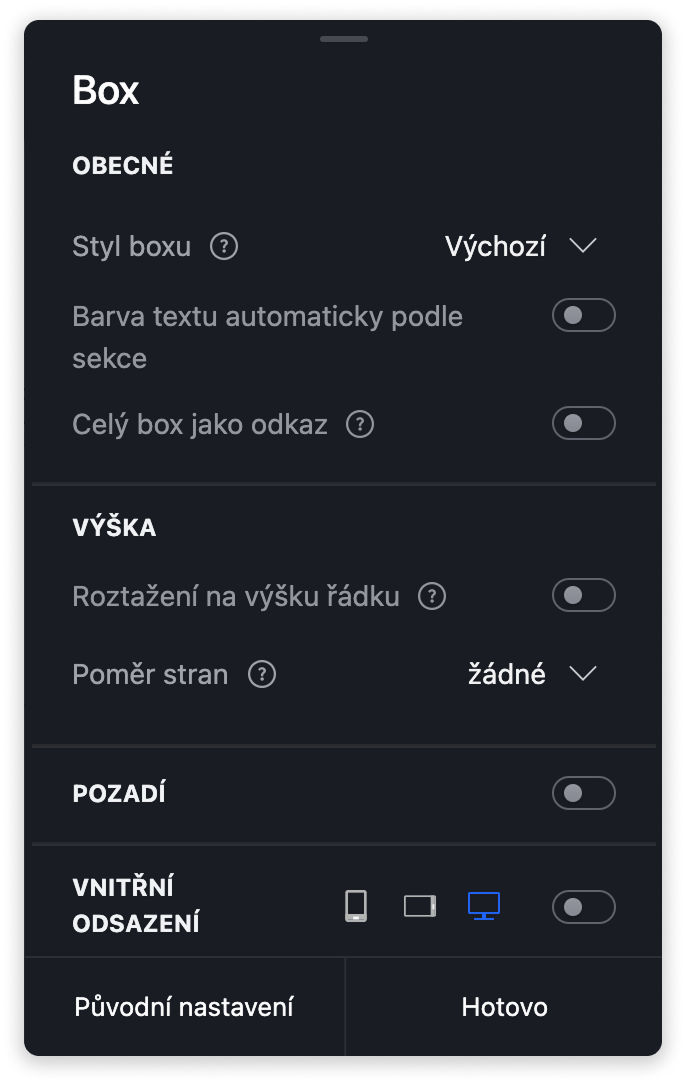
Task: Click chevron arrow next to Výchozí
Action: tap(582, 246)
